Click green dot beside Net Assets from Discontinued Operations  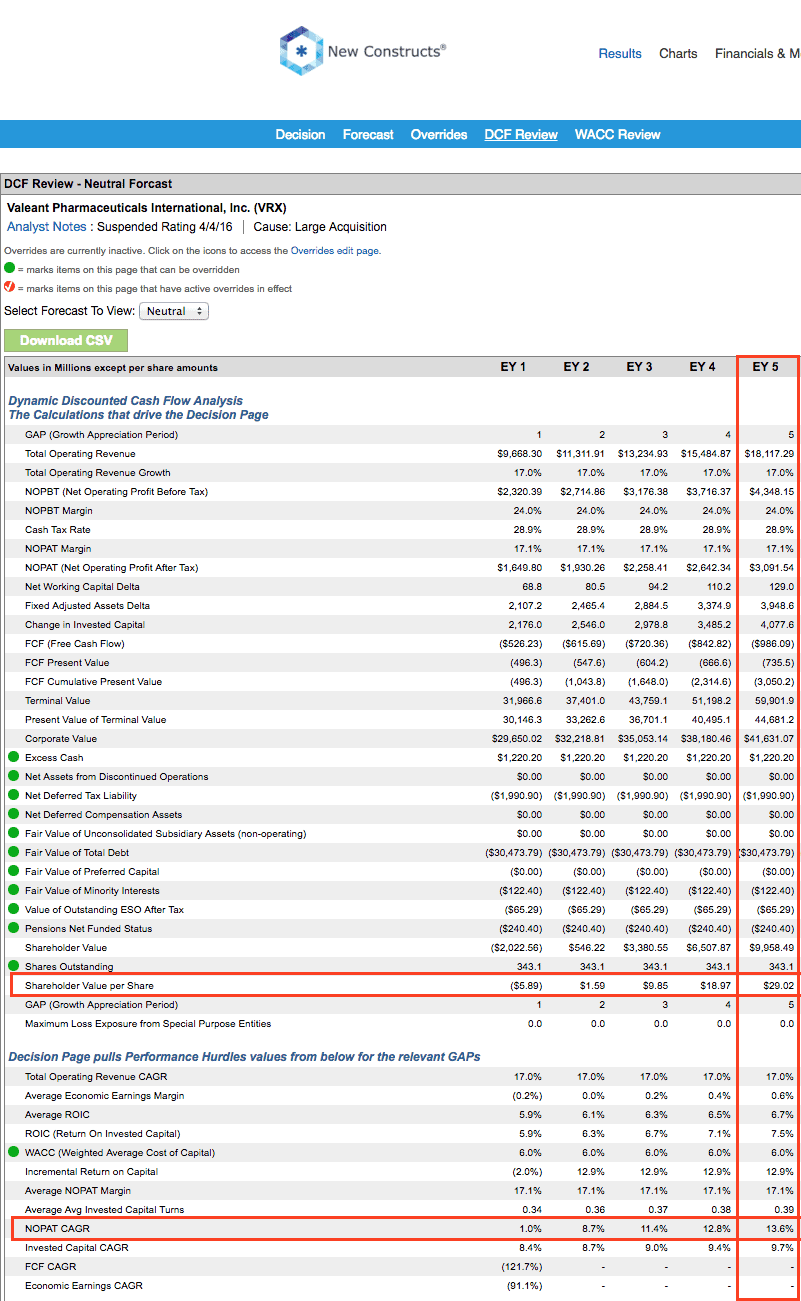tap(13, 776)
